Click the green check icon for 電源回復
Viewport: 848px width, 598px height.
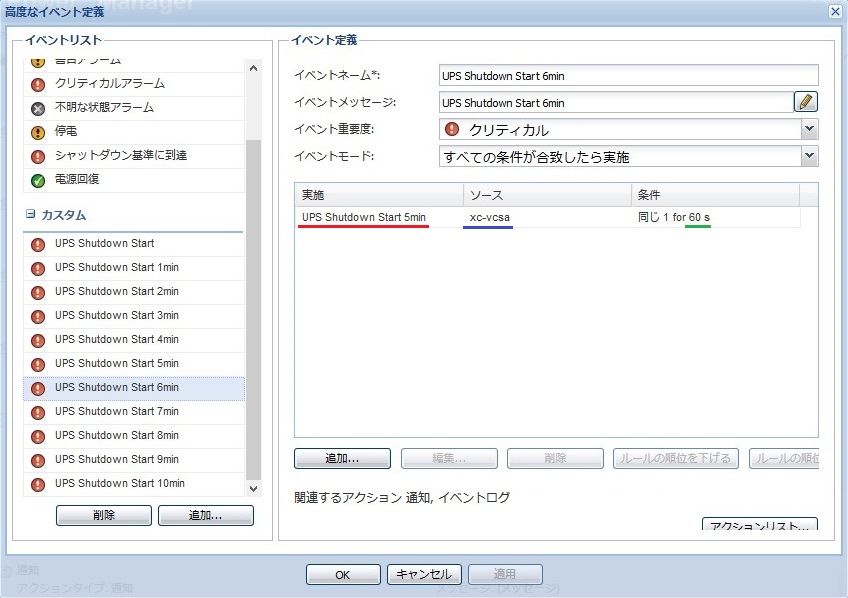pyautogui.click(x=38, y=180)
